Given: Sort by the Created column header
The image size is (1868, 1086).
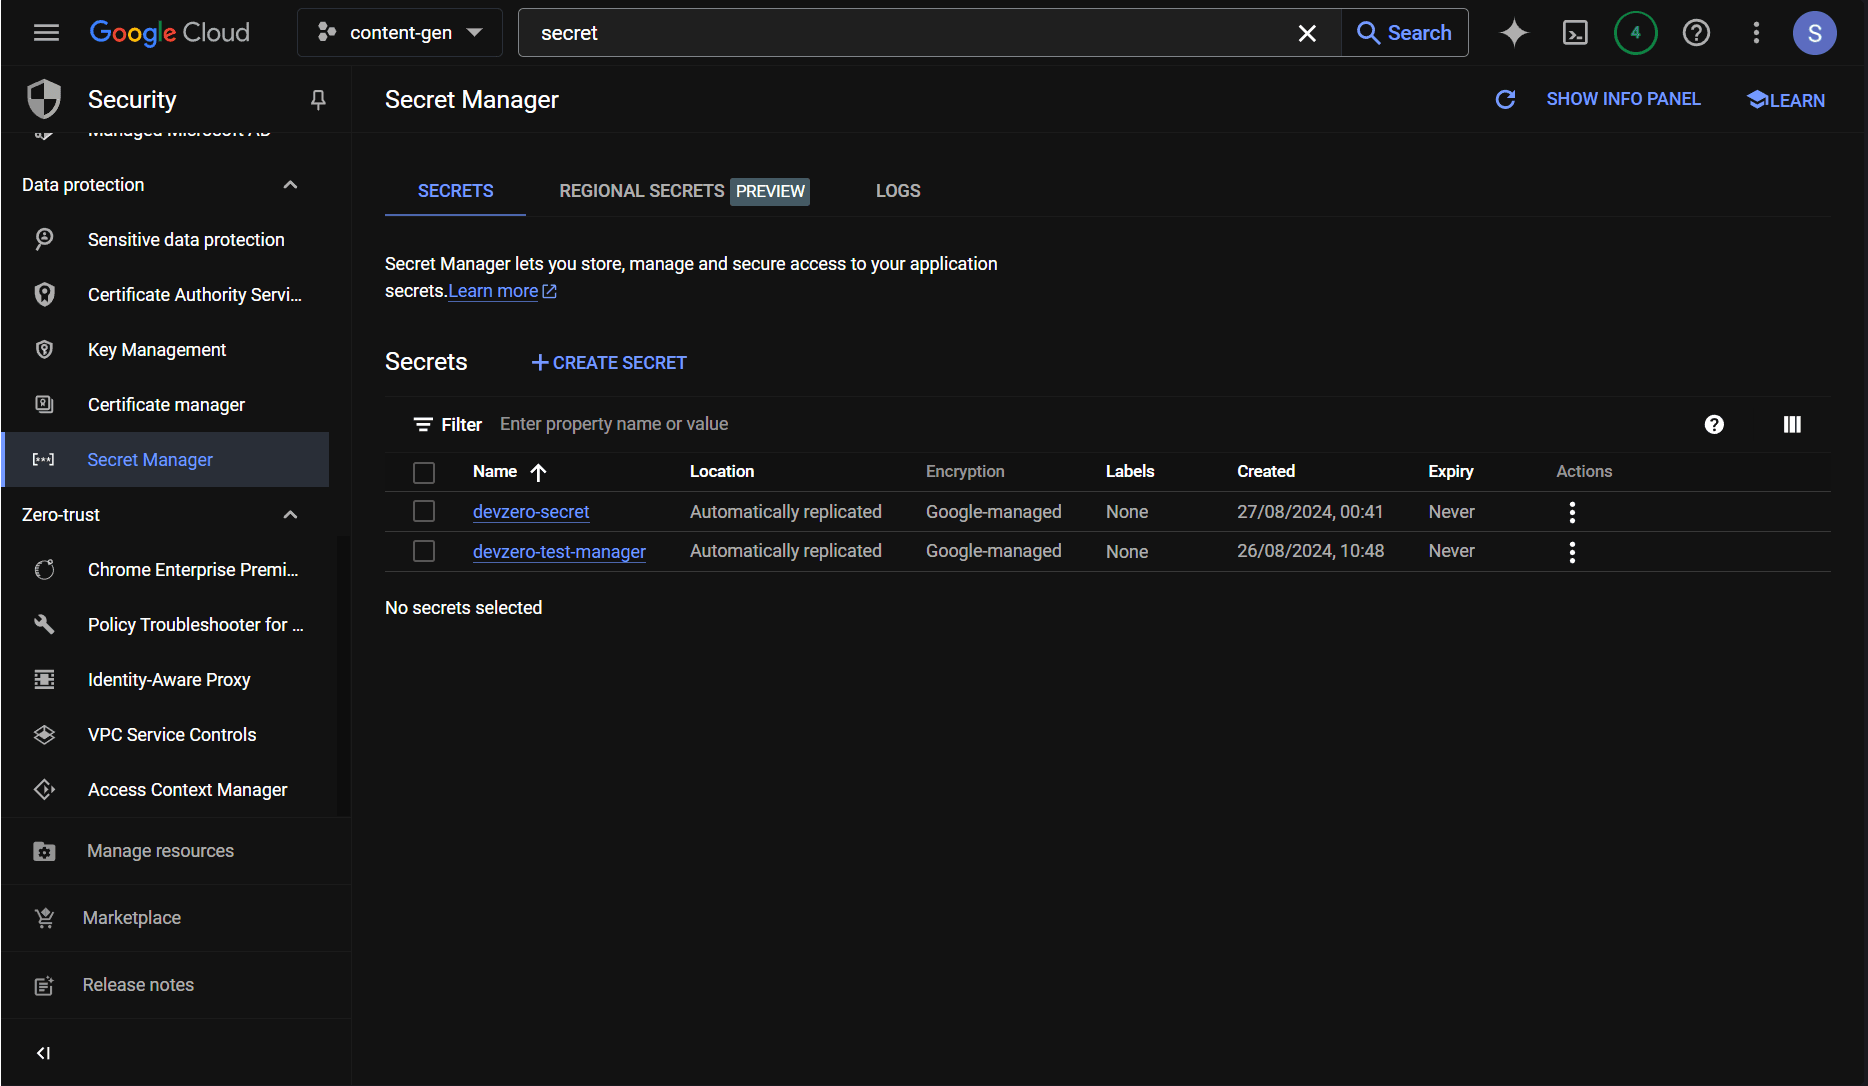Looking at the screenshot, I should (x=1266, y=471).
